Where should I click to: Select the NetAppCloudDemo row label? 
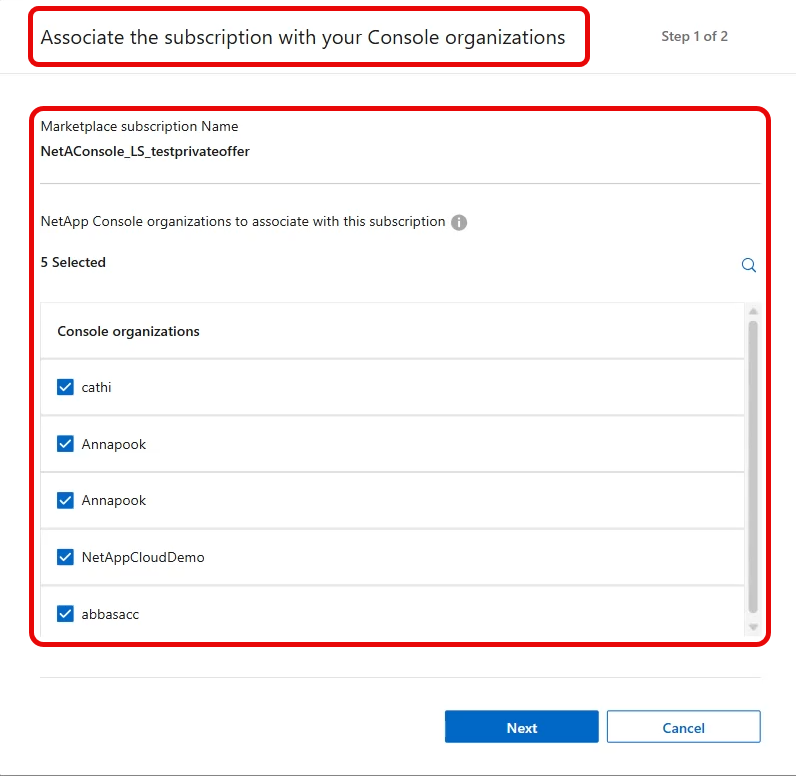coord(143,557)
